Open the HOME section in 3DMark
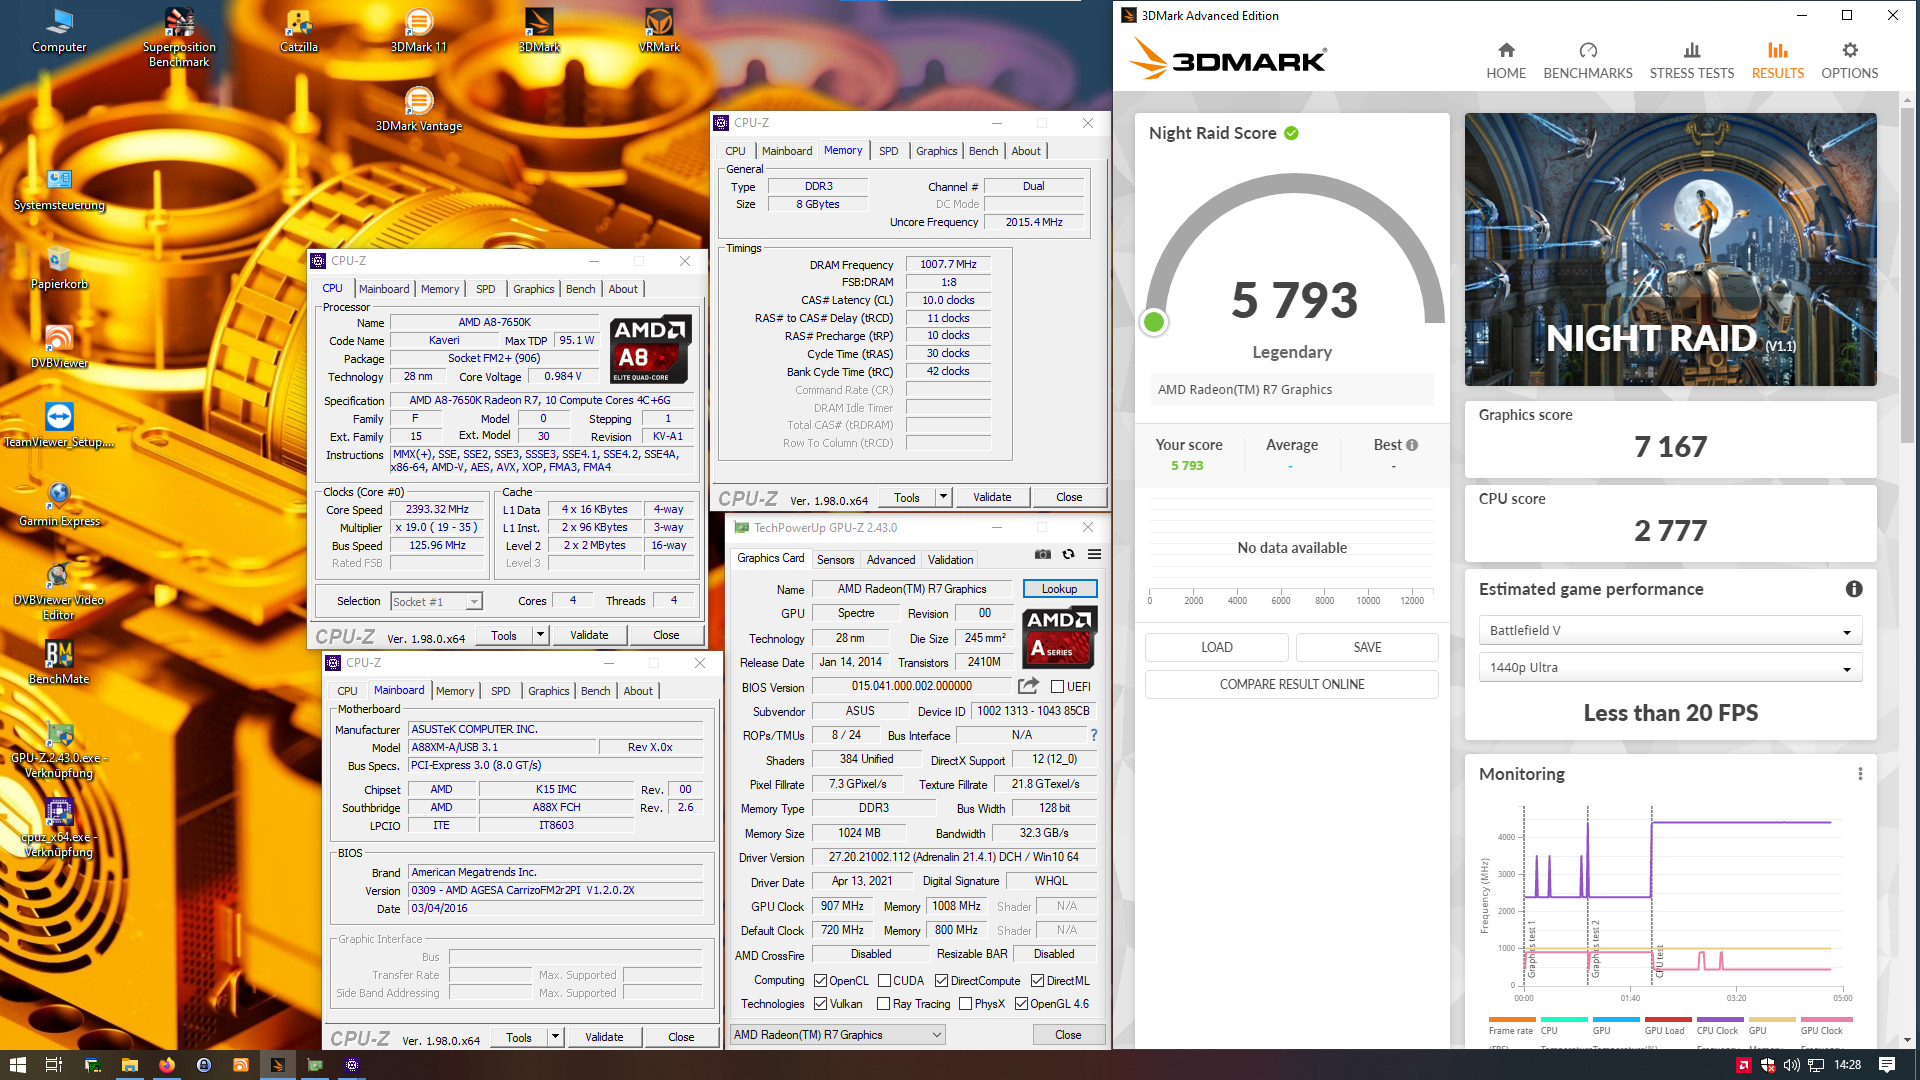The height and width of the screenshot is (1080, 1920). coord(1506,60)
